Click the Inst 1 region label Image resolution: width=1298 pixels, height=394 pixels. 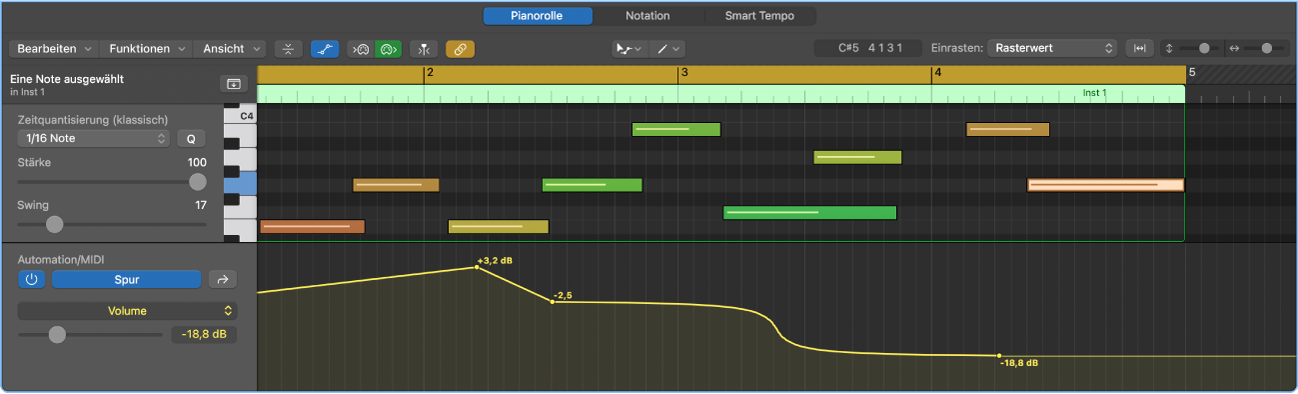(x=1095, y=93)
